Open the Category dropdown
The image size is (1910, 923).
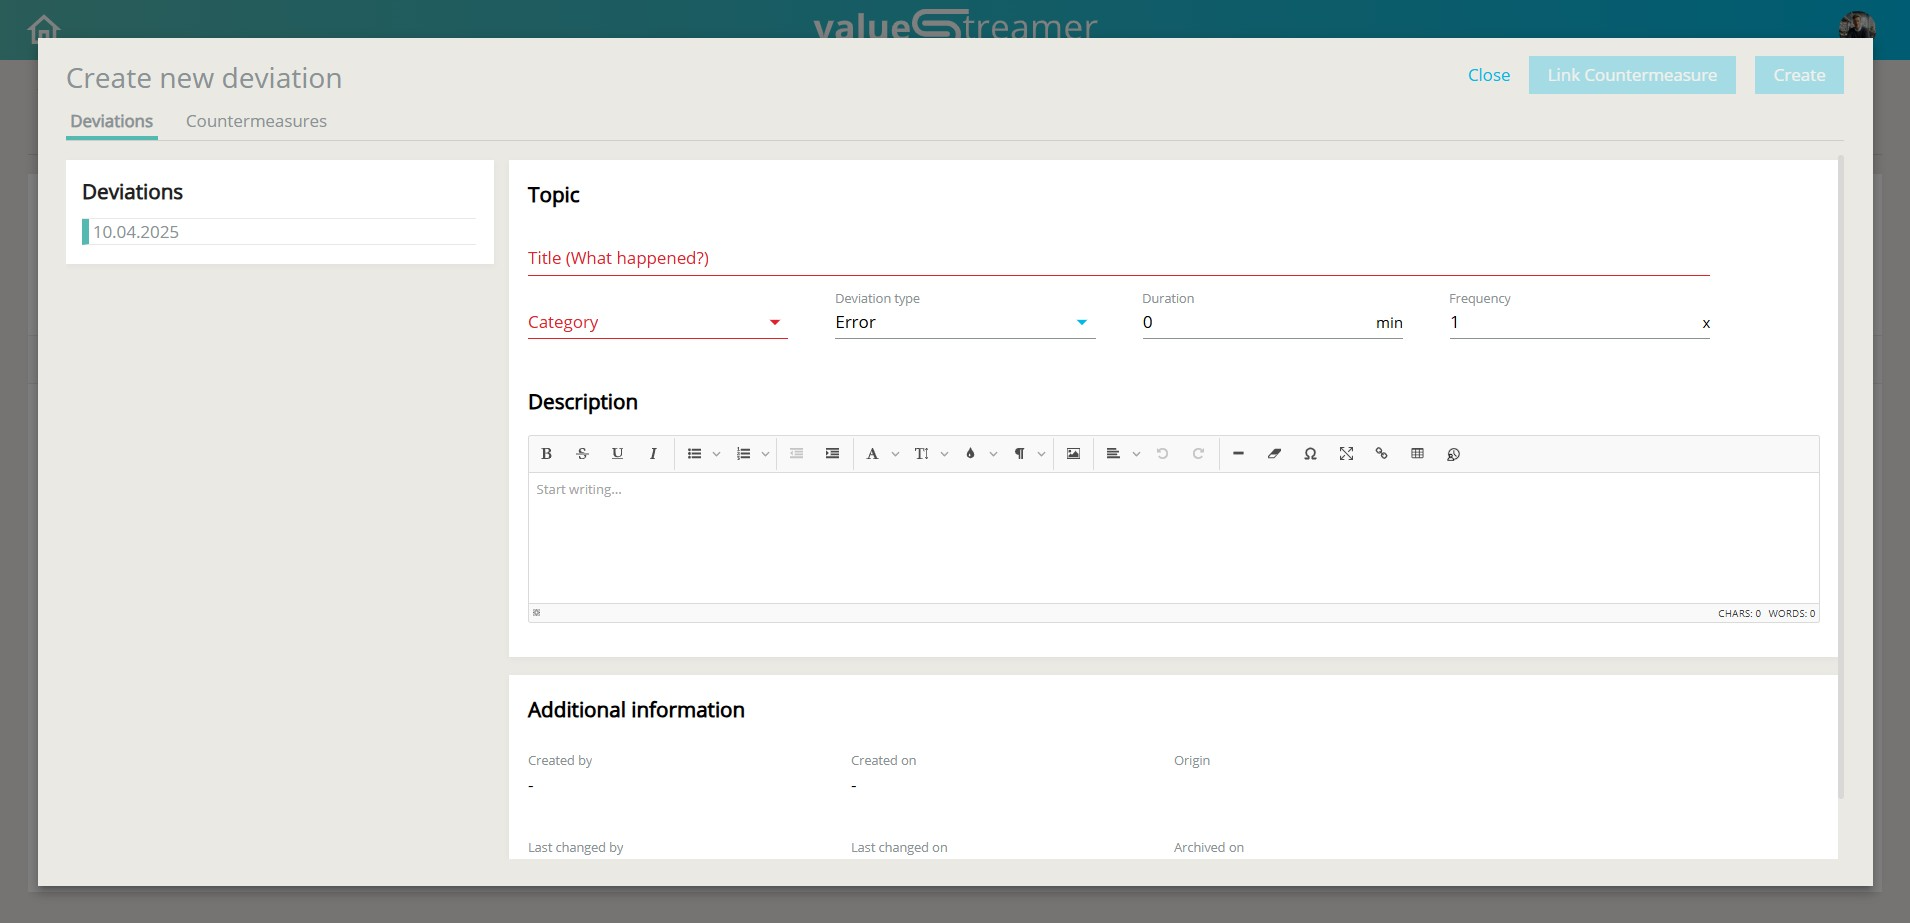pos(657,322)
